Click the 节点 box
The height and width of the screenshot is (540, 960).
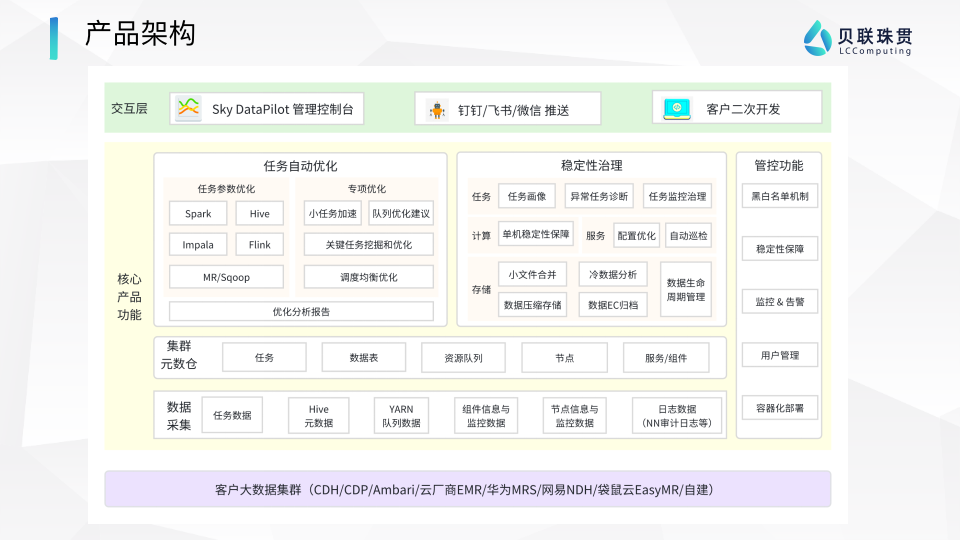pos(564,358)
